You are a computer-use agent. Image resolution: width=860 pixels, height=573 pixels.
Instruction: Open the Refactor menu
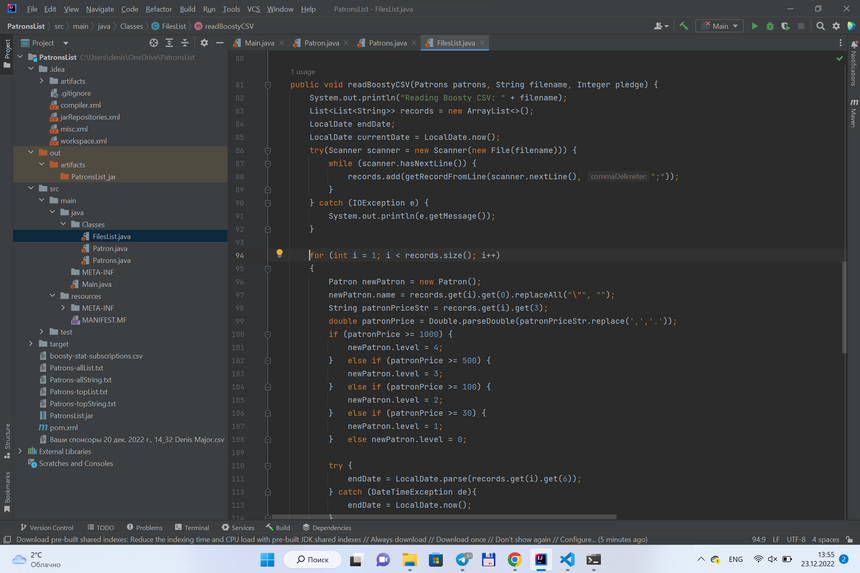[x=158, y=9]
